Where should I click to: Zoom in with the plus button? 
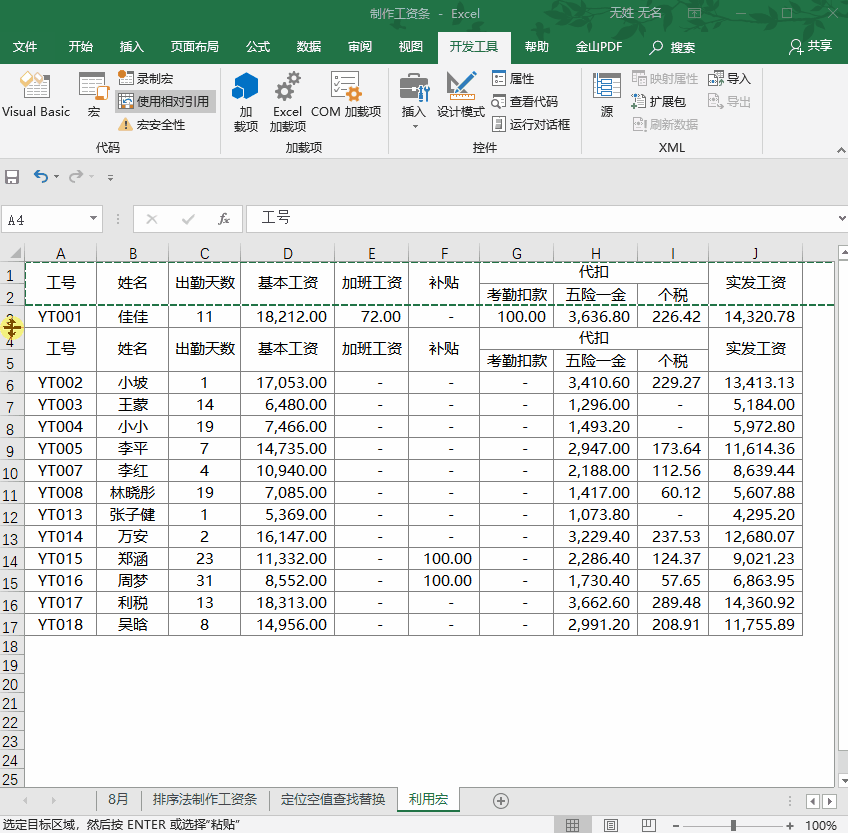(790, 825)
